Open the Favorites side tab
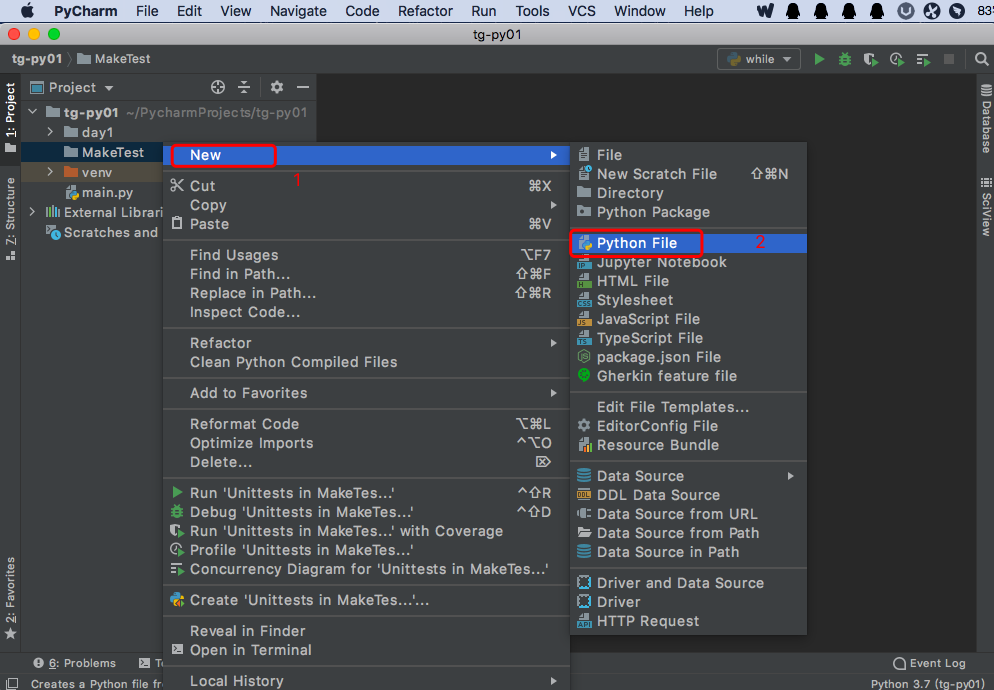This screenshot has height=690, width=994. coord(10,598)
